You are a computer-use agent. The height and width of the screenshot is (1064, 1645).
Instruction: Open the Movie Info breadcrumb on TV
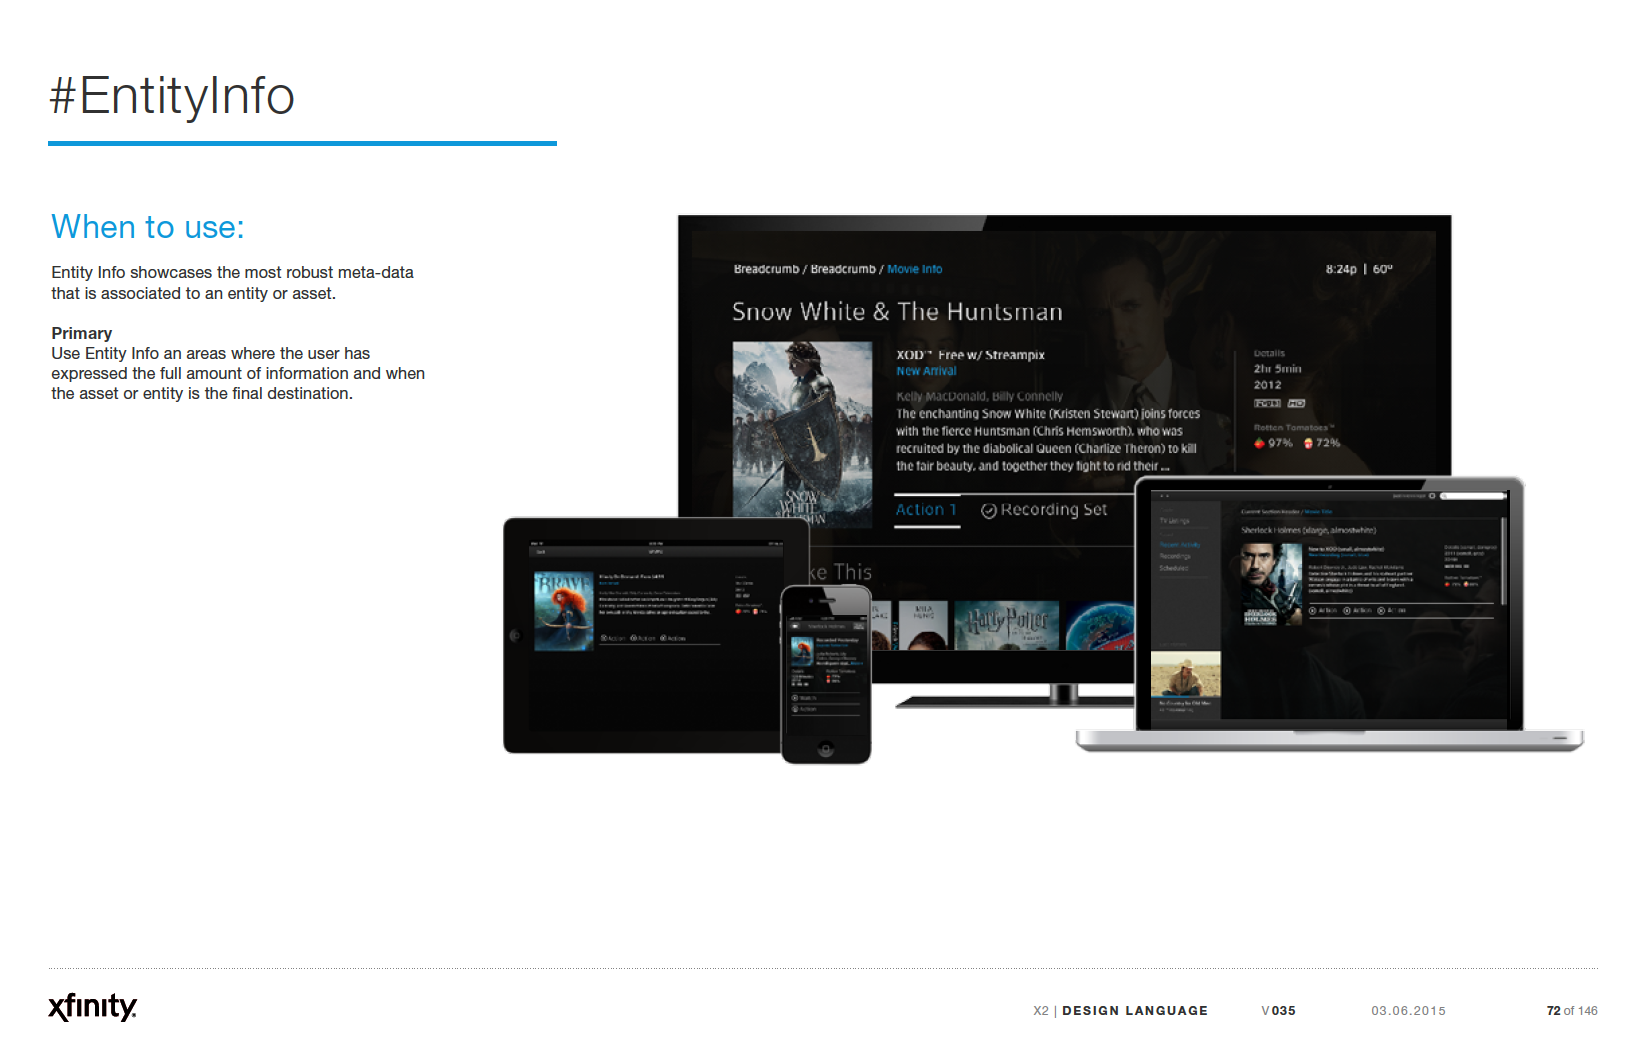click(914, 269)
